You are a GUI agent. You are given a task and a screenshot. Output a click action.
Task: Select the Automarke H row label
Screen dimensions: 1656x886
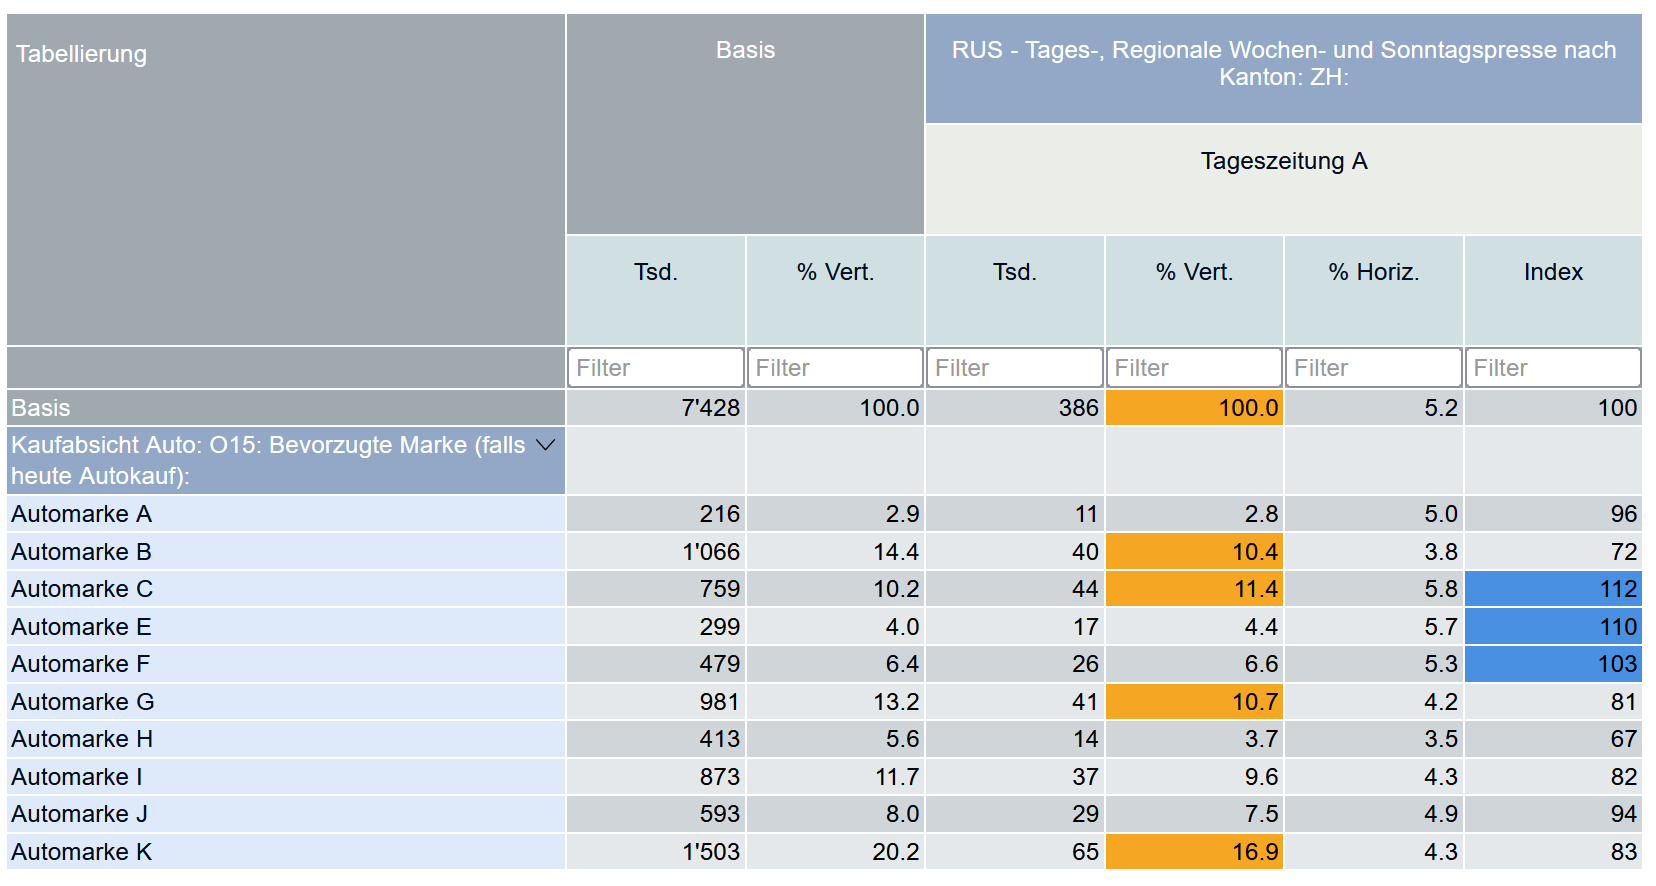[82, 739]
